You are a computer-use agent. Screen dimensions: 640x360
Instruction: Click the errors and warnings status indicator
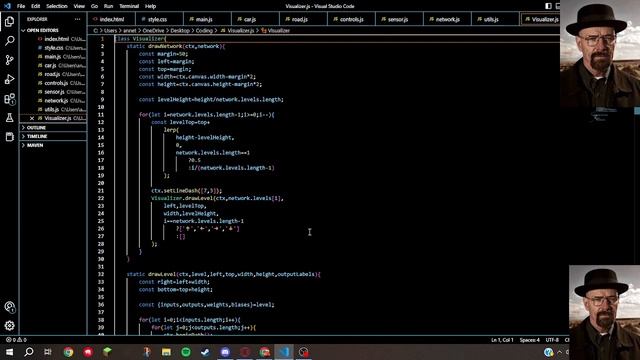click(x=16, y=340)
